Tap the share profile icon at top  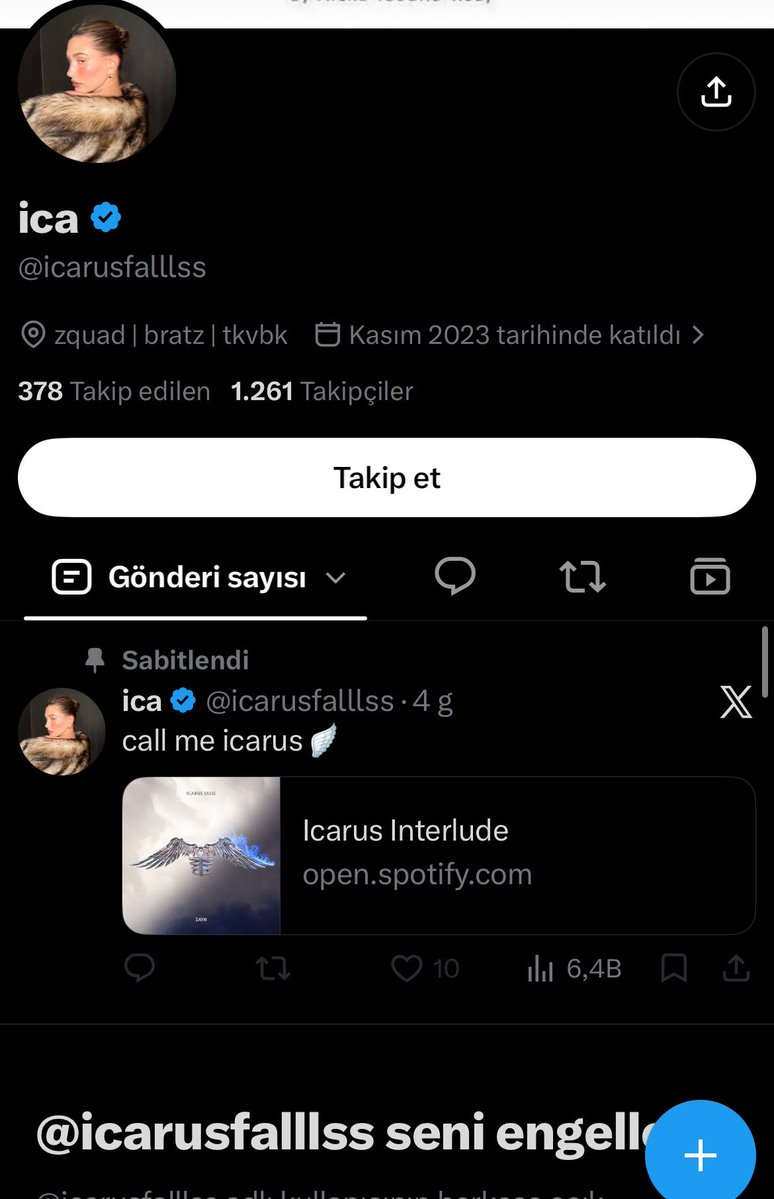716,92
